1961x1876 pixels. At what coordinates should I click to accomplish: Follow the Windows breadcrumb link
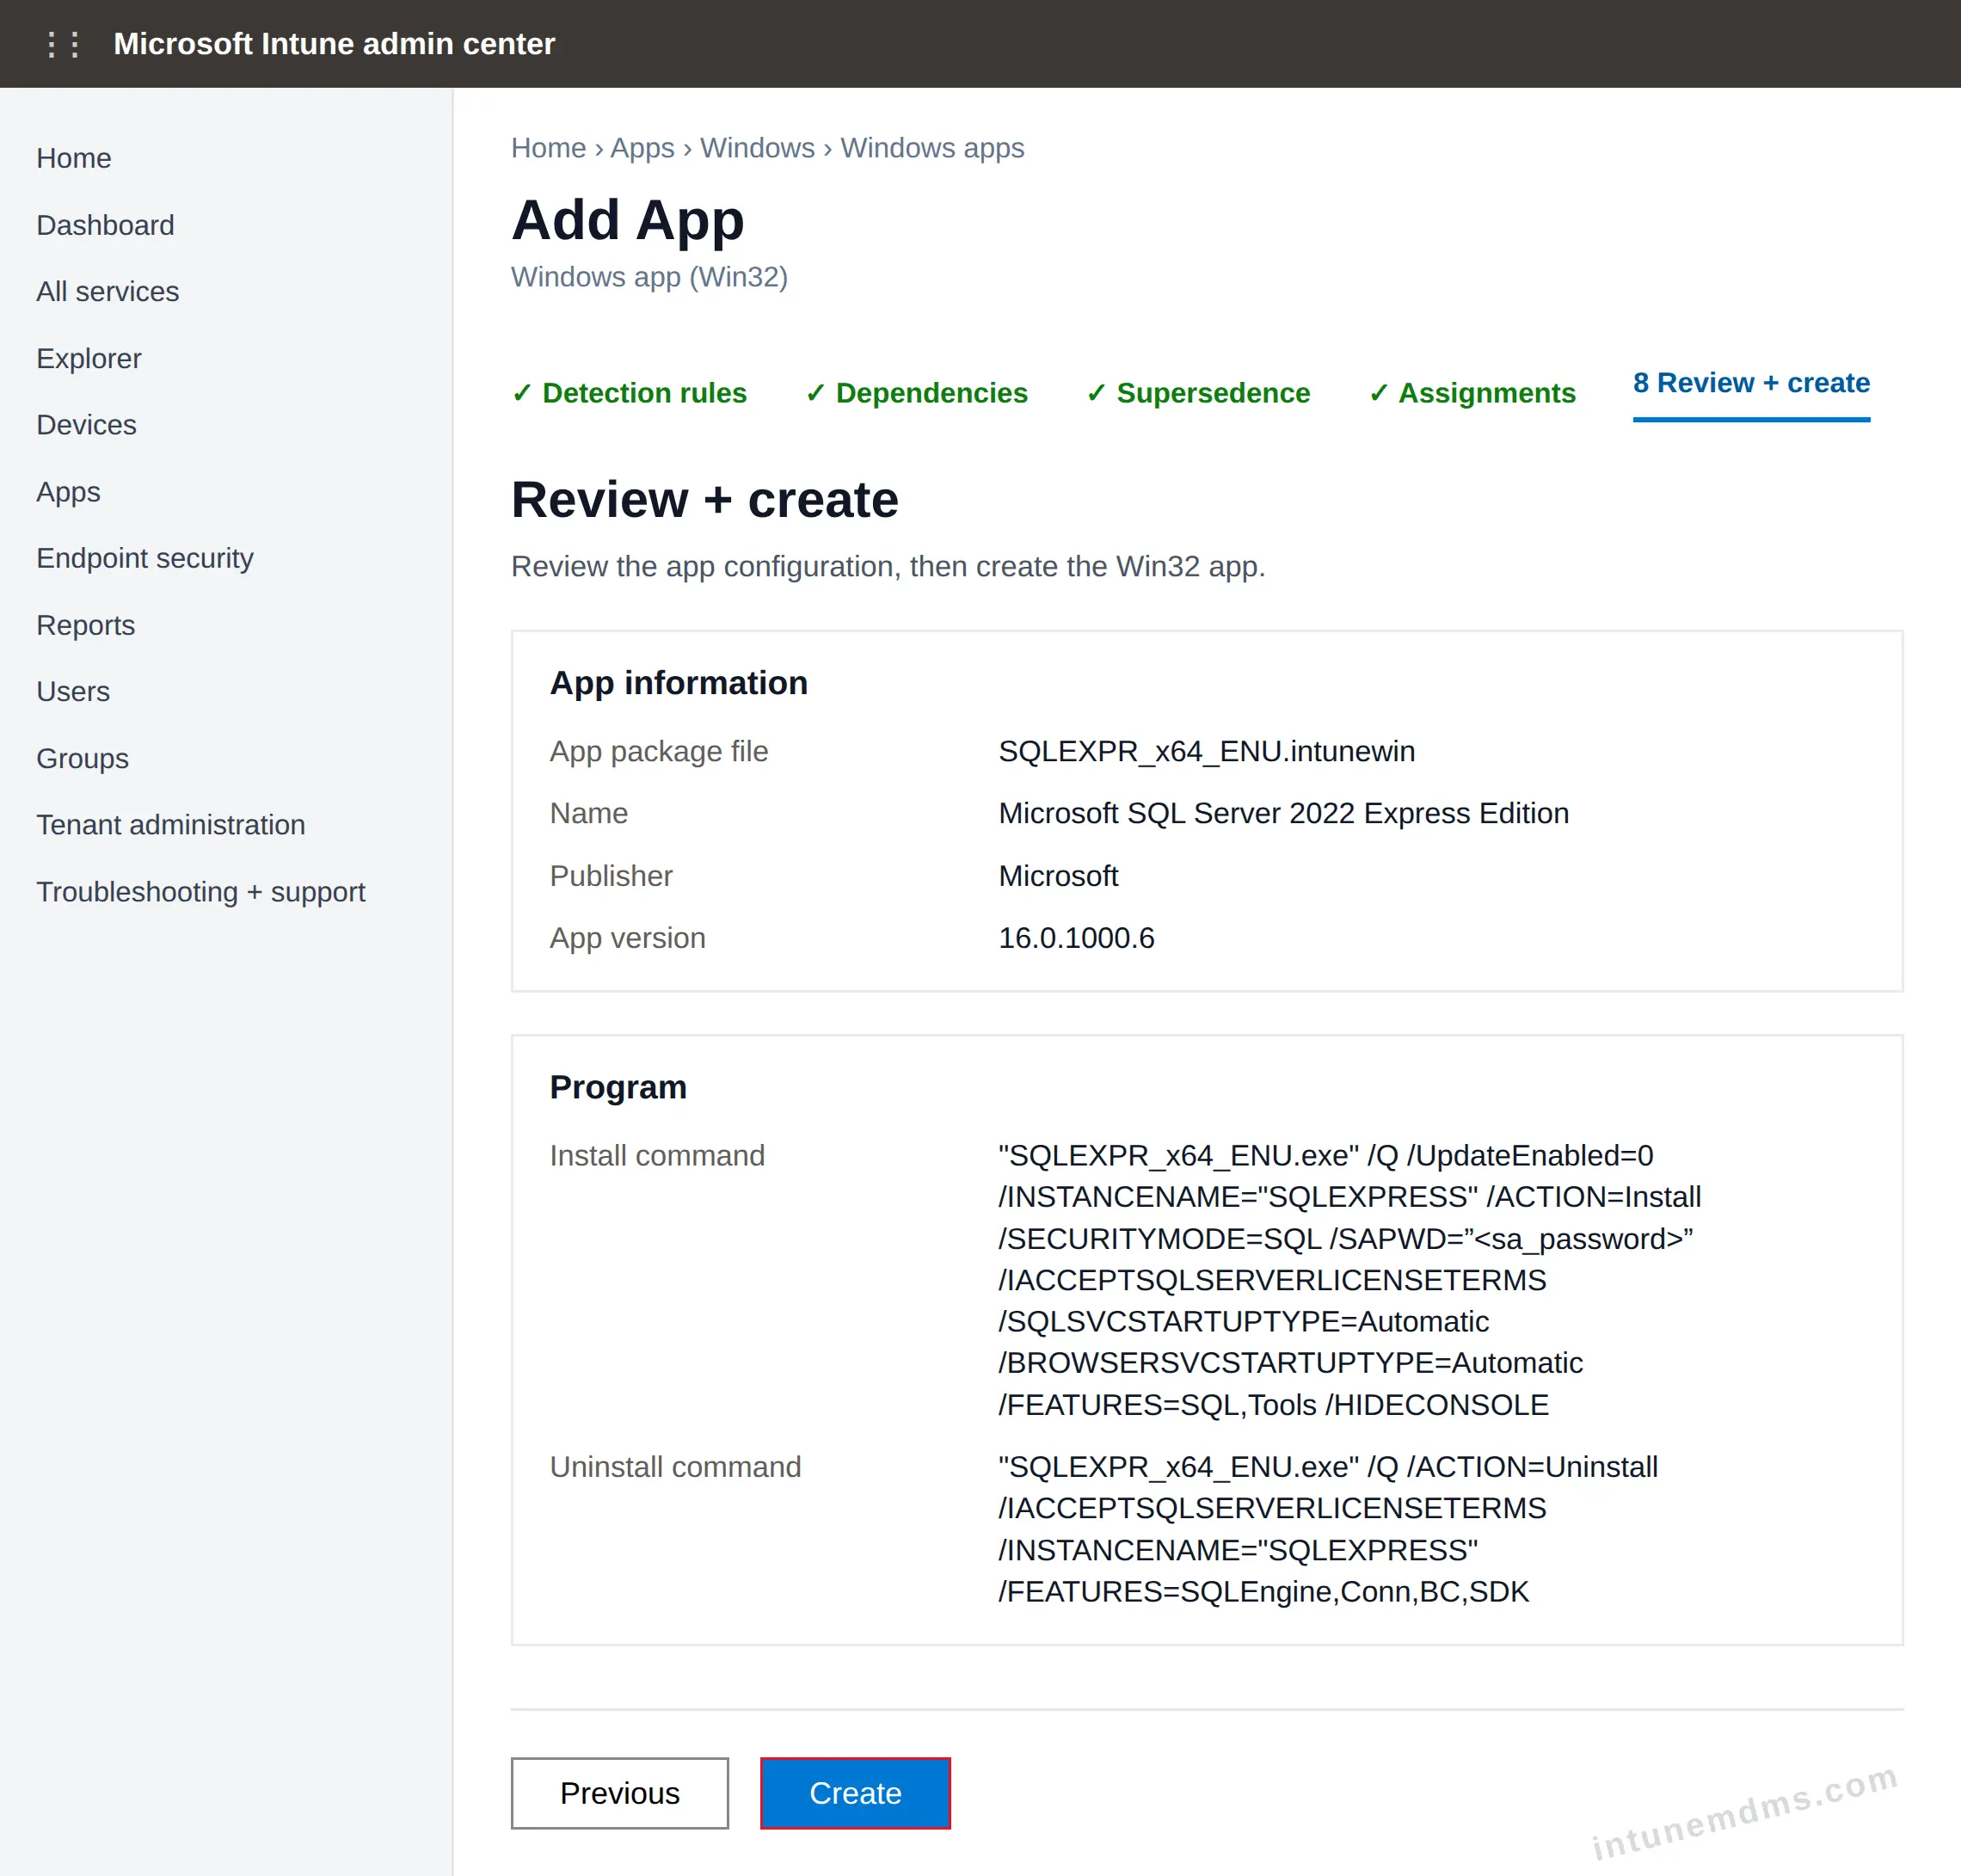click(x=757, y=148)
